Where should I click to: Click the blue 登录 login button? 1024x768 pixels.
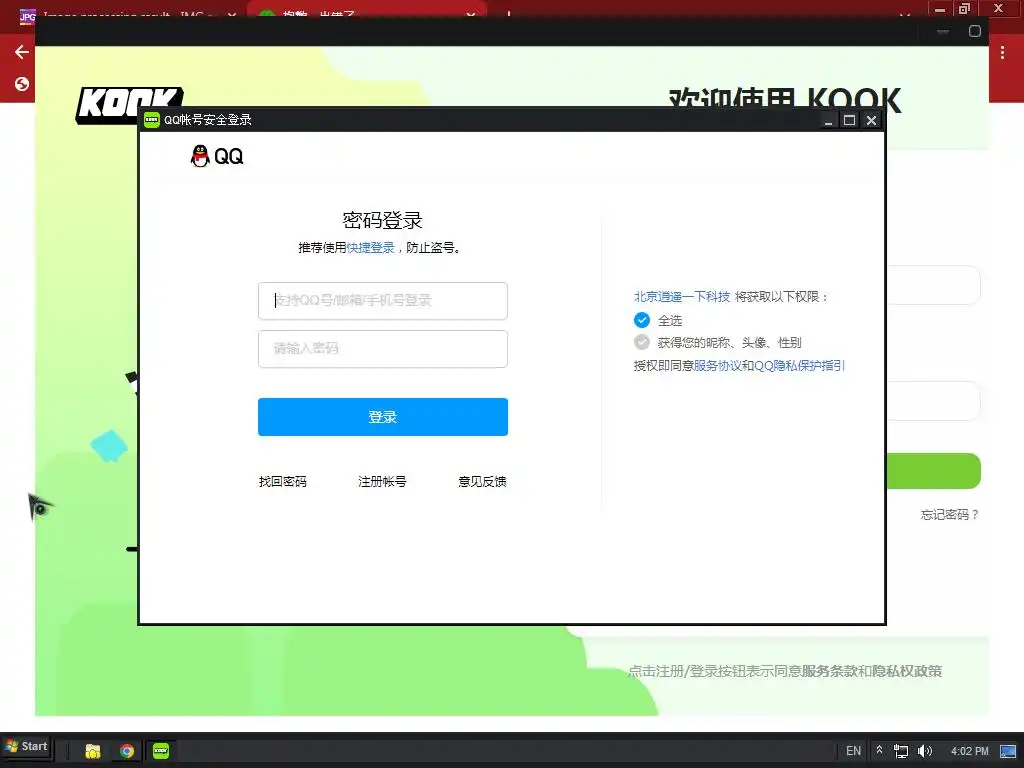(383, 417)
